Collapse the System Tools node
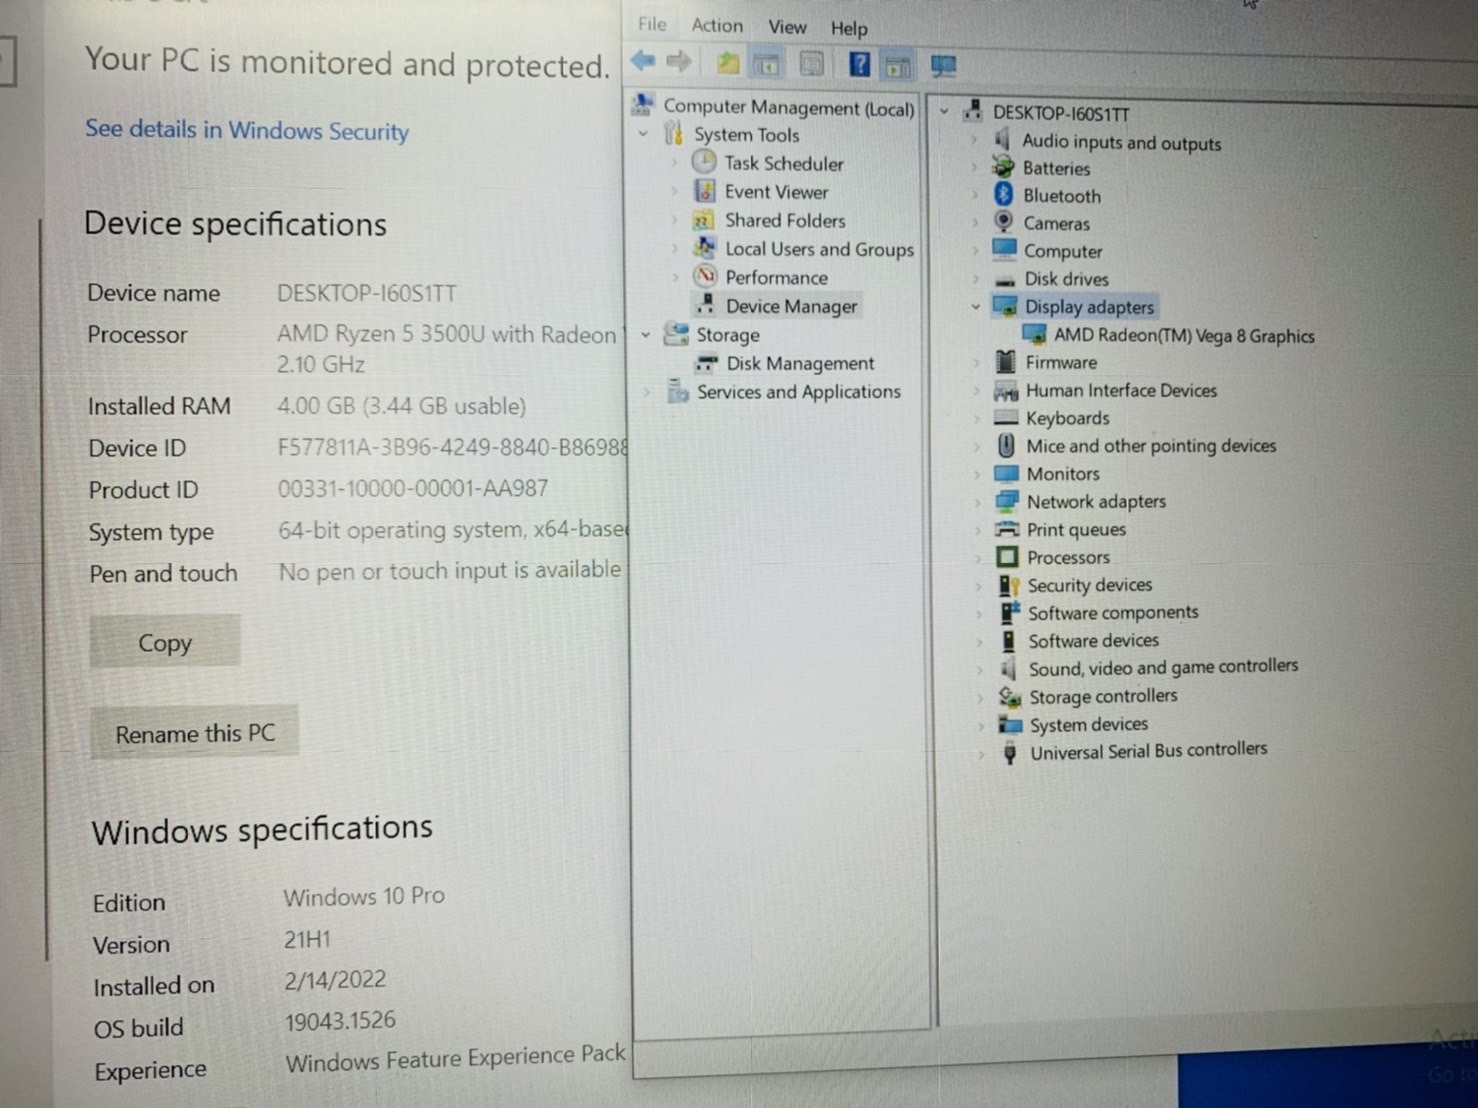 click(x=645, y=134)
